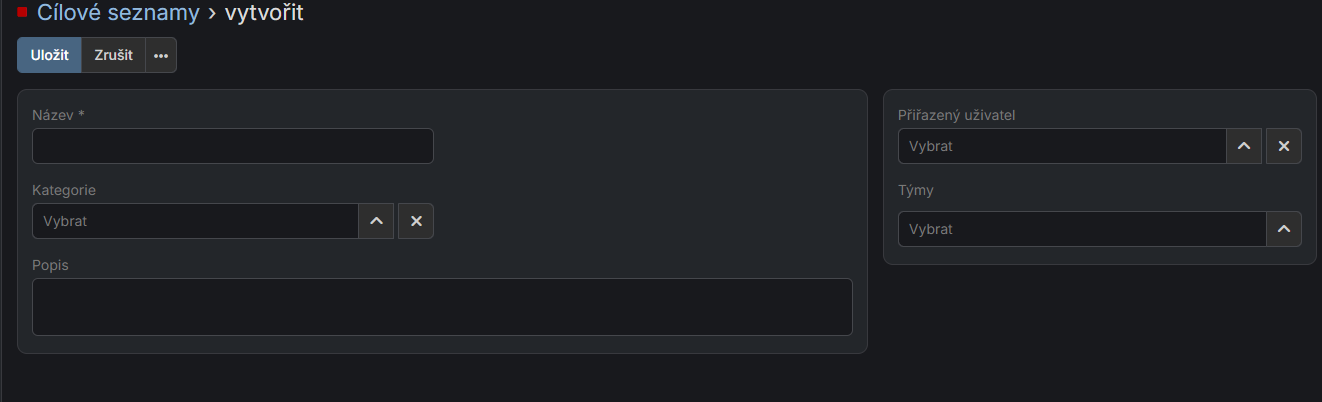Click the Kategorie Vybrat selection field
Screen dimensions: 1322x402
195,221
